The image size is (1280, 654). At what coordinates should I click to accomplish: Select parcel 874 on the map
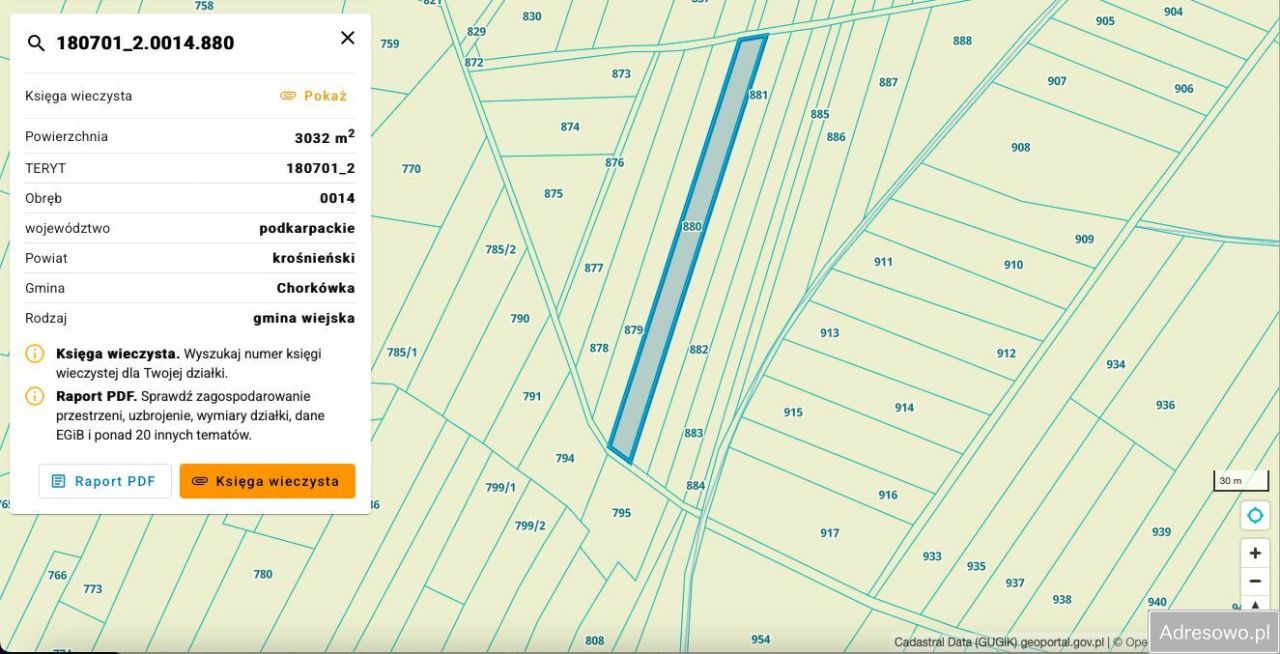[x=570, y=127]
